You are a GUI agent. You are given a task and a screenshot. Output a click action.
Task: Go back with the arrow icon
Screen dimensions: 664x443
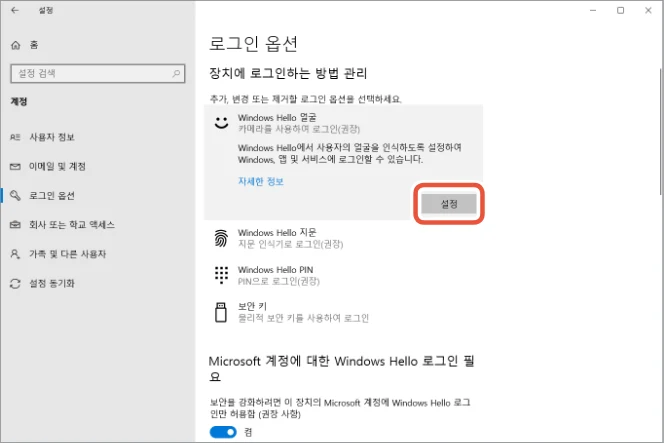[15, 10]
